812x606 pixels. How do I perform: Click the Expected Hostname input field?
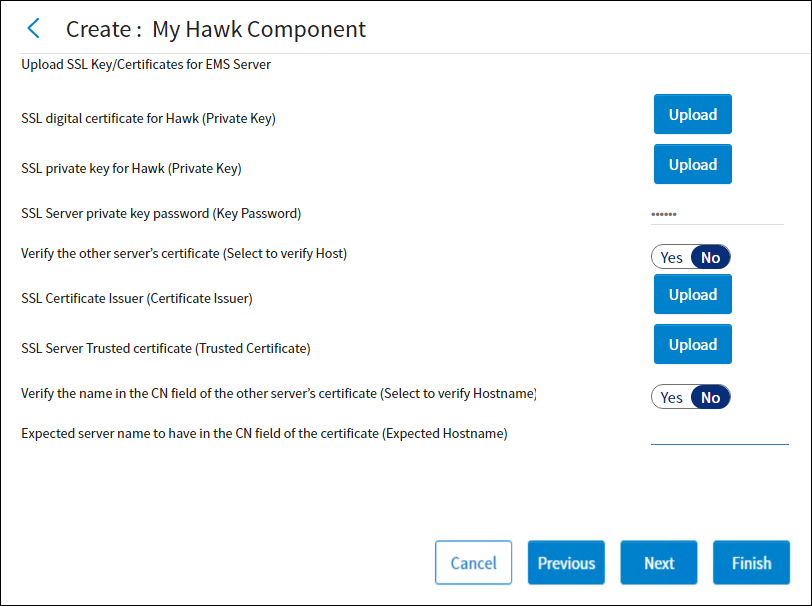point(719,434)
